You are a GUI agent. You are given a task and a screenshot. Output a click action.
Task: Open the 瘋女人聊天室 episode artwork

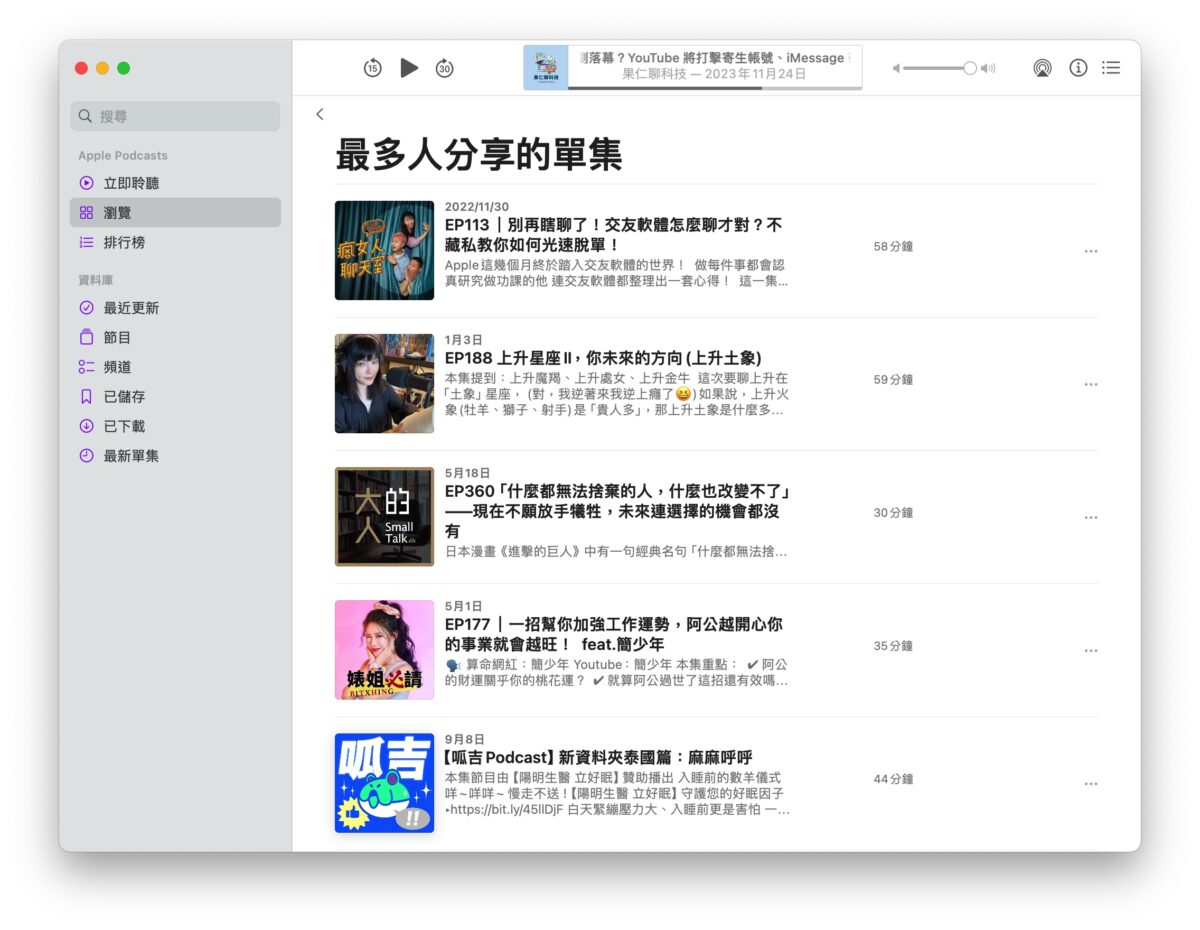point(384,250)
